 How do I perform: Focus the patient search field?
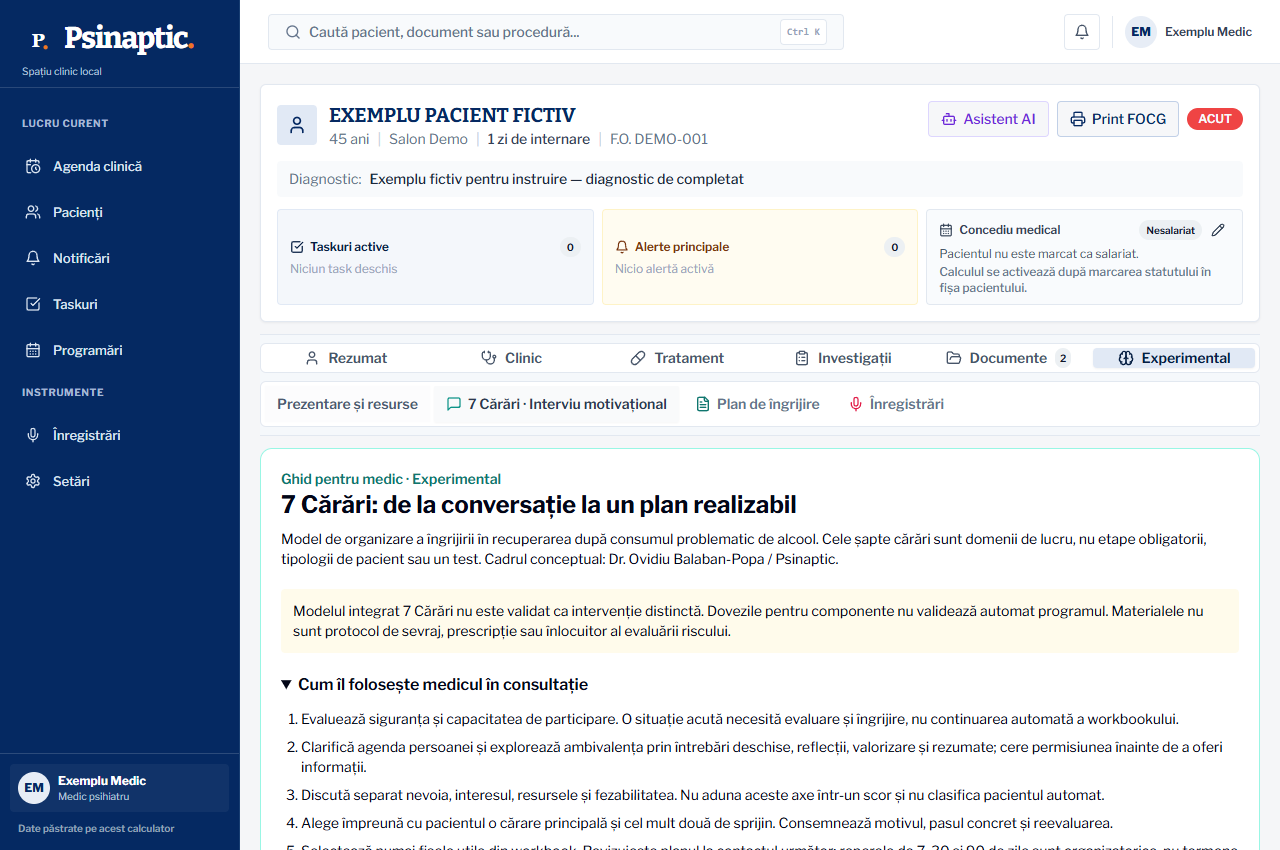[x=556, y=32]
